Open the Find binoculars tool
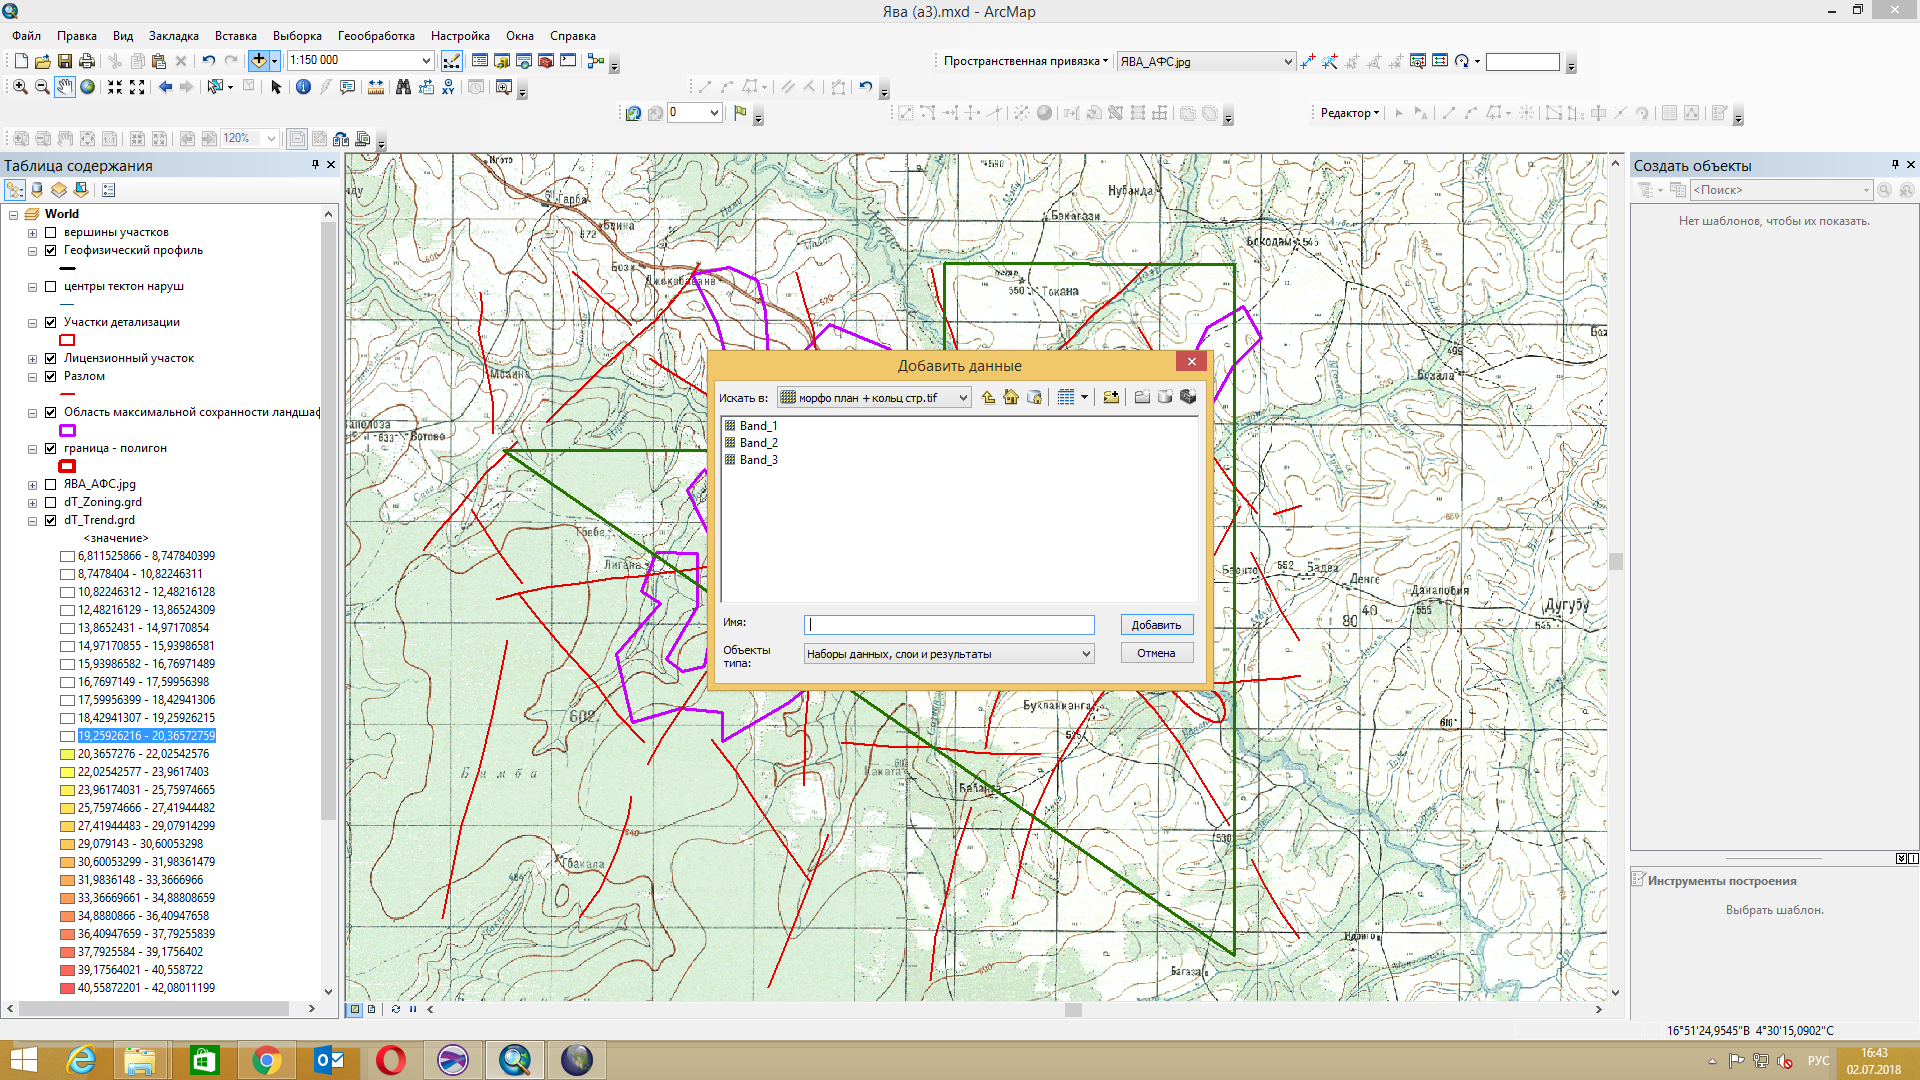Viewport: 1920px width, 1080px height. click(403, 87)
